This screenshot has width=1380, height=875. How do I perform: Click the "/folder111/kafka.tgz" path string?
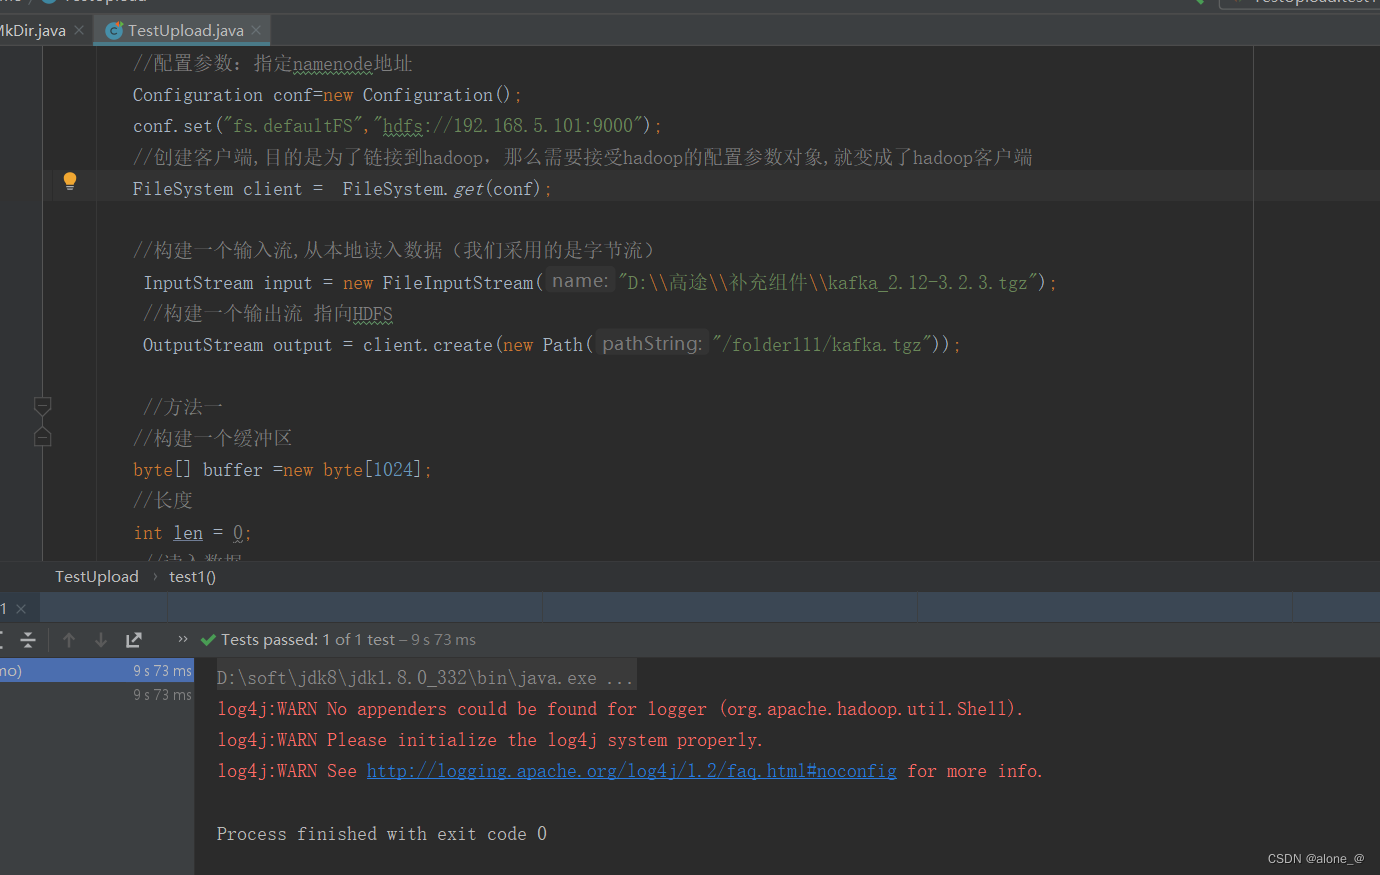point(821,345)
